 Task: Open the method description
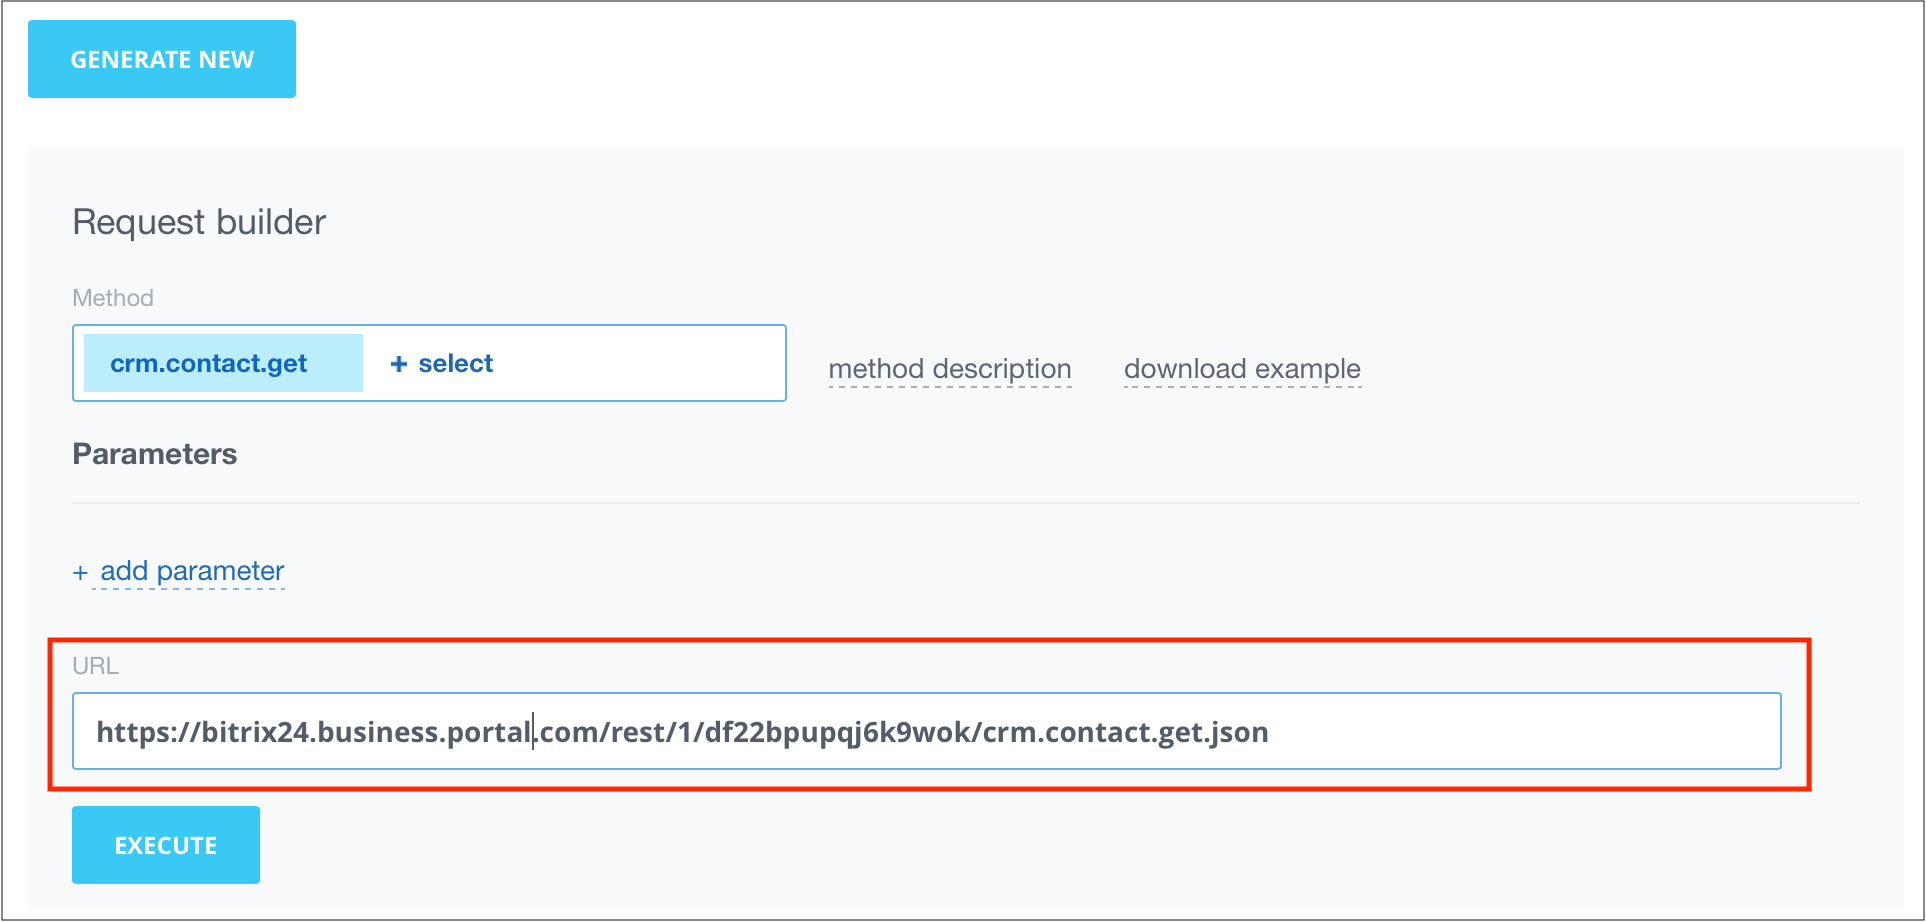point(950,368)
